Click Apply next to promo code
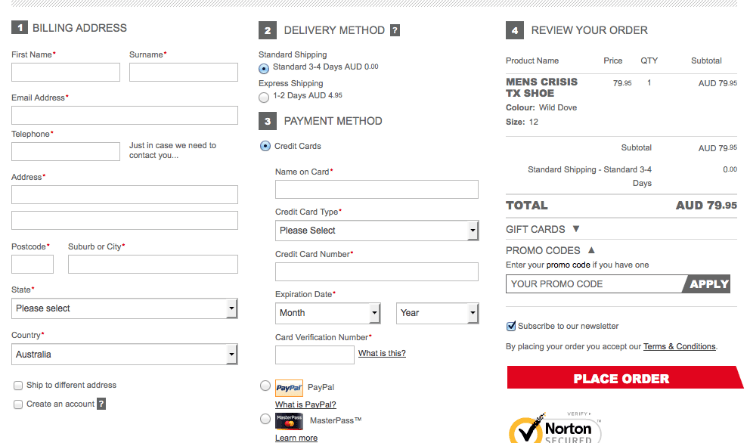 (x=709, y=284)
